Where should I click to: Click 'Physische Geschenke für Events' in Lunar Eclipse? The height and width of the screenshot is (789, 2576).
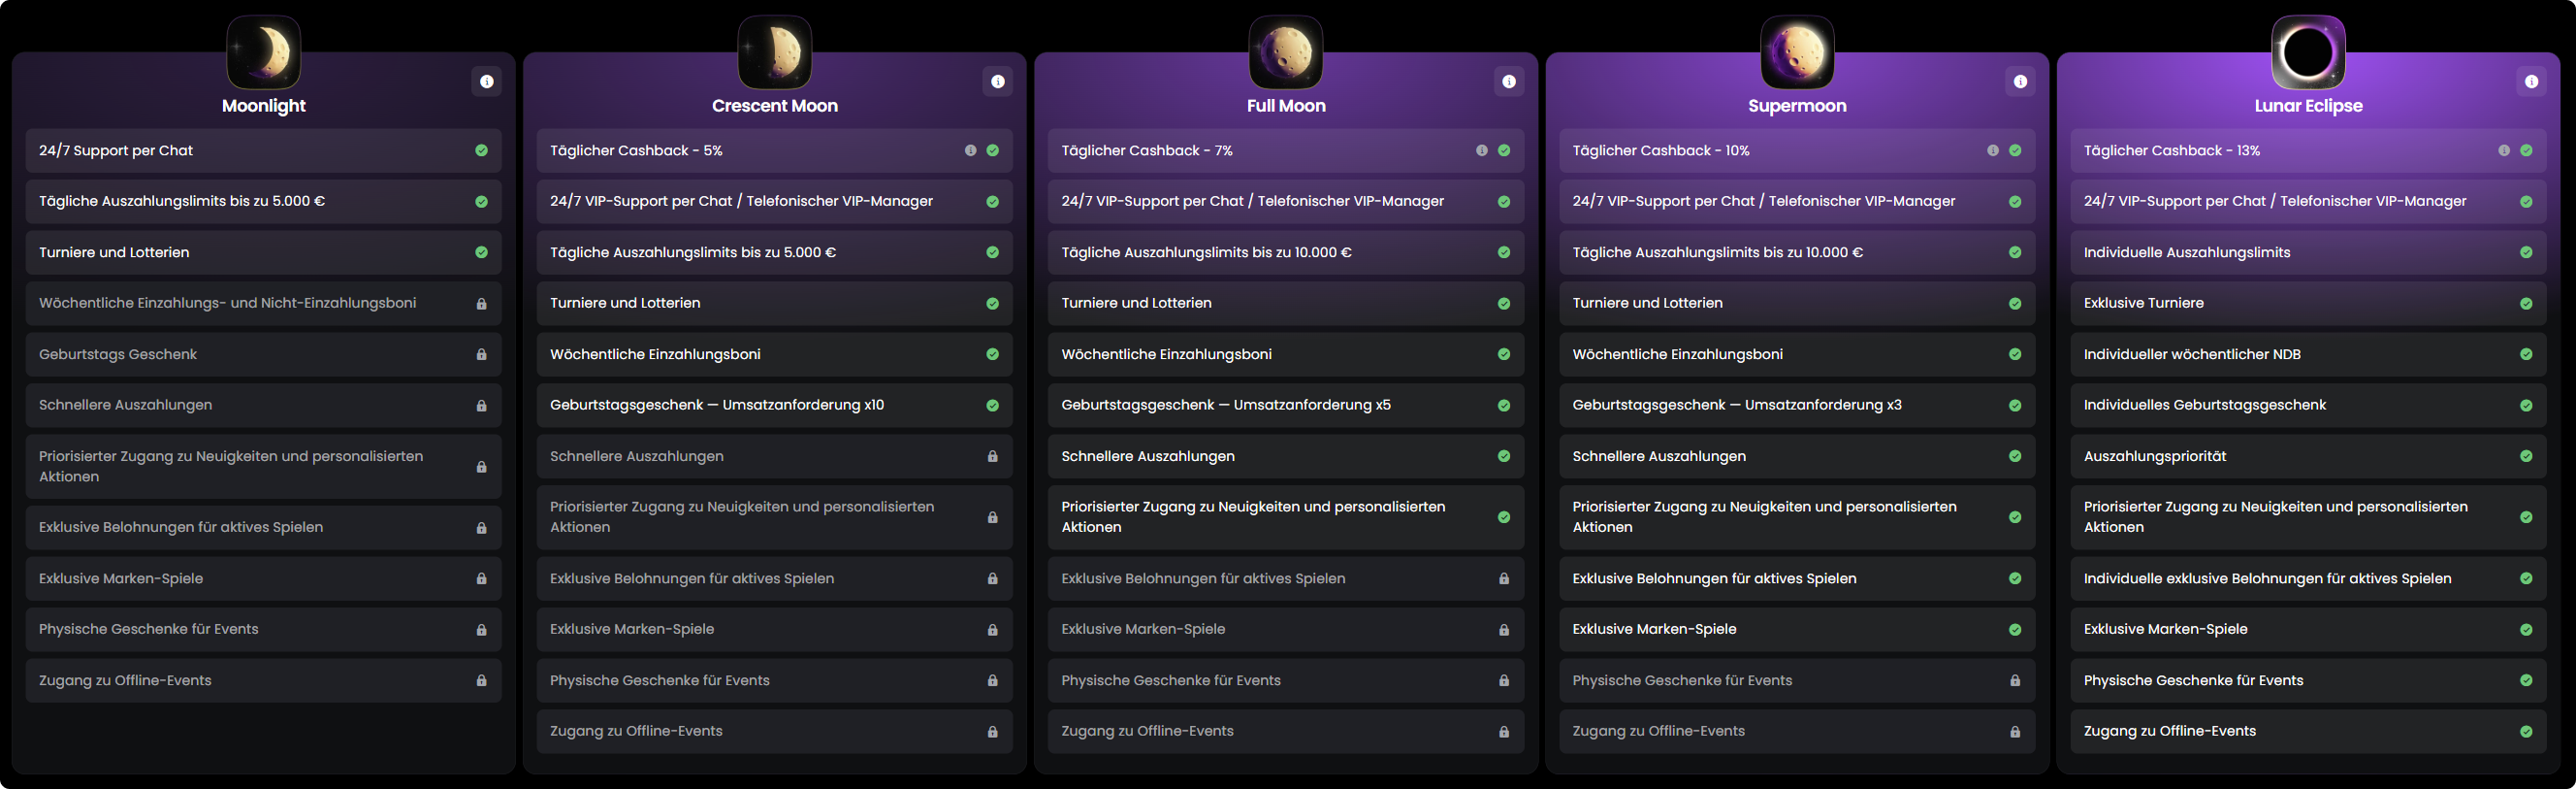coord(2193,681)
